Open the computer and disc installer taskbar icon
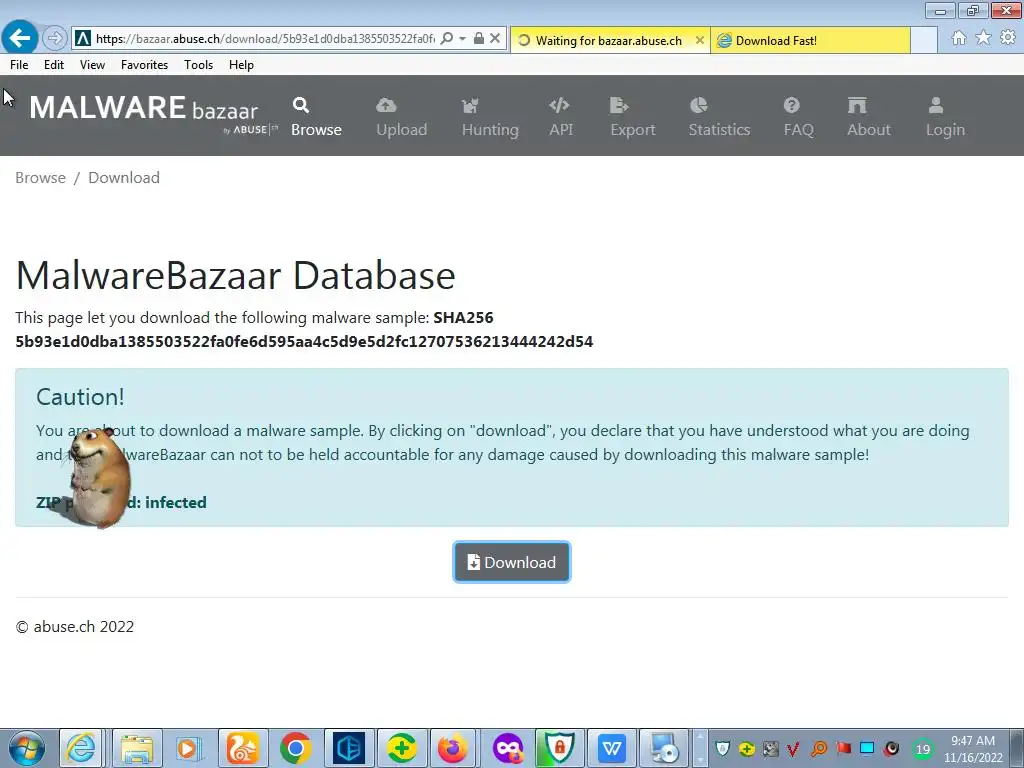1024x768 pixels. [664, 748]
